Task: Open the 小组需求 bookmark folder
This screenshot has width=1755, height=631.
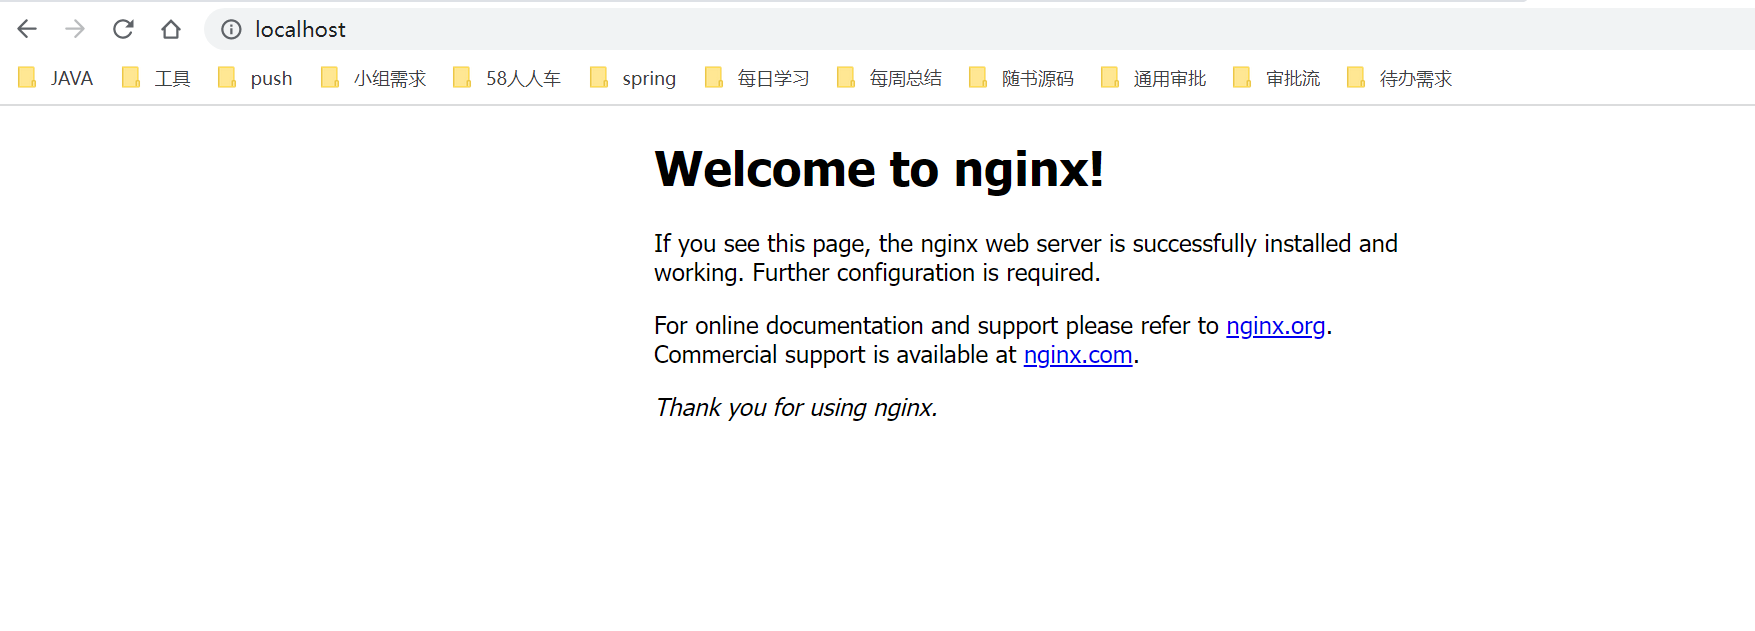Action: [x=373, y=78]
